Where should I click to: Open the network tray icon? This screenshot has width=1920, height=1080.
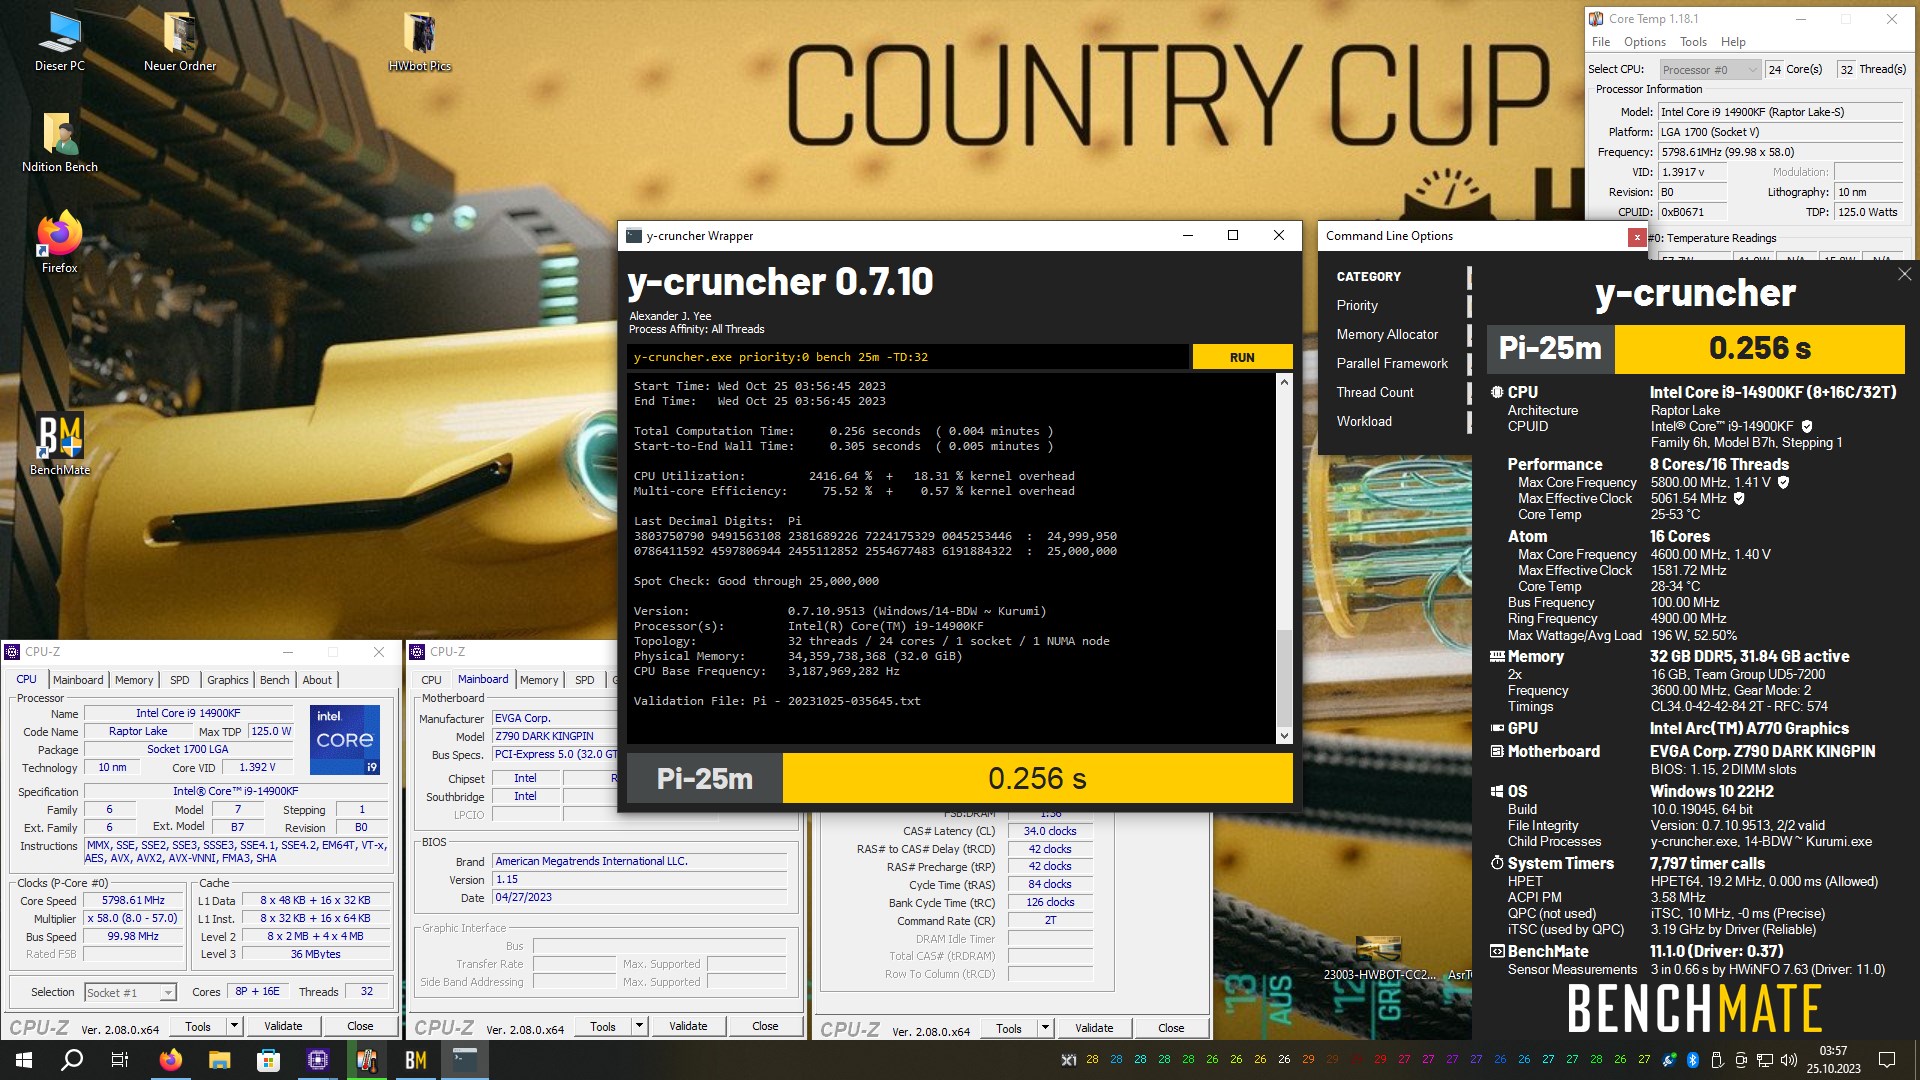tap(1765, 1060)
